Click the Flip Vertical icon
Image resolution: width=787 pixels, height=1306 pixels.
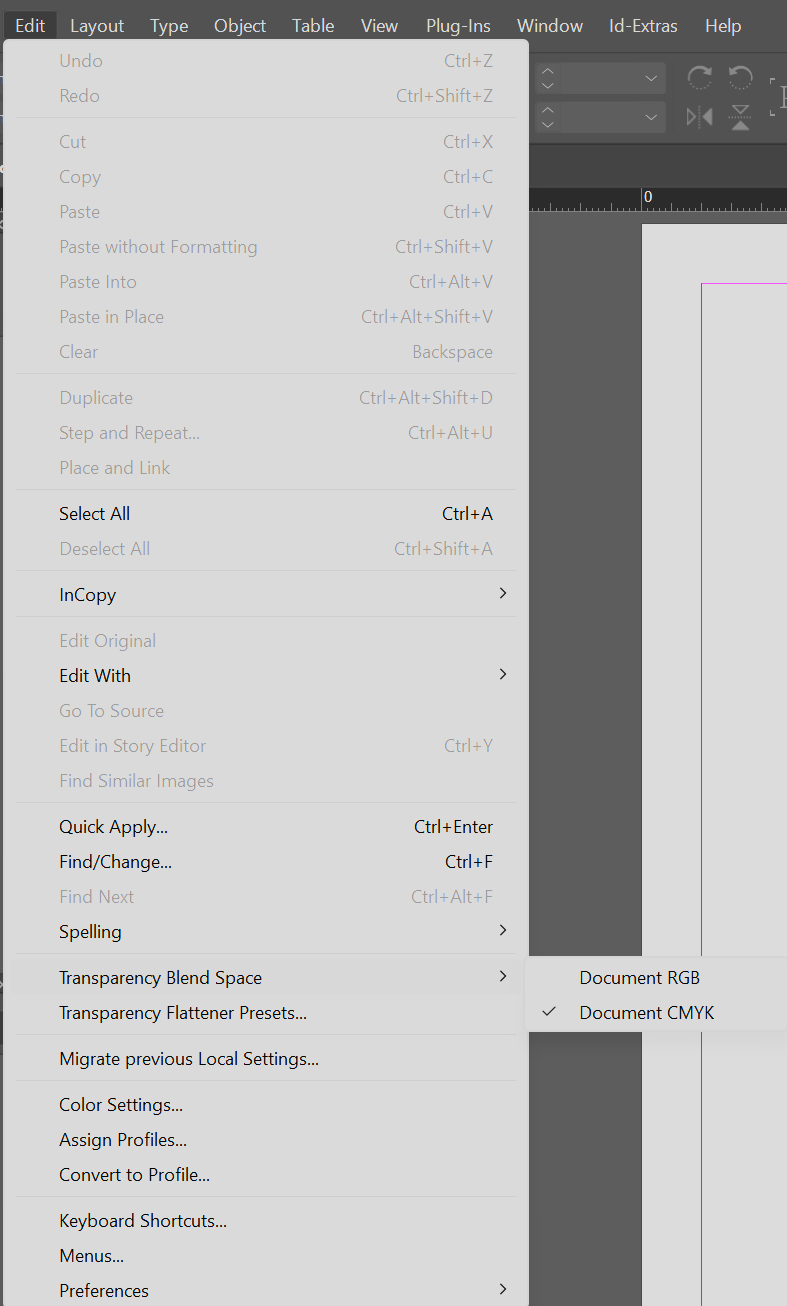(740, 117)
